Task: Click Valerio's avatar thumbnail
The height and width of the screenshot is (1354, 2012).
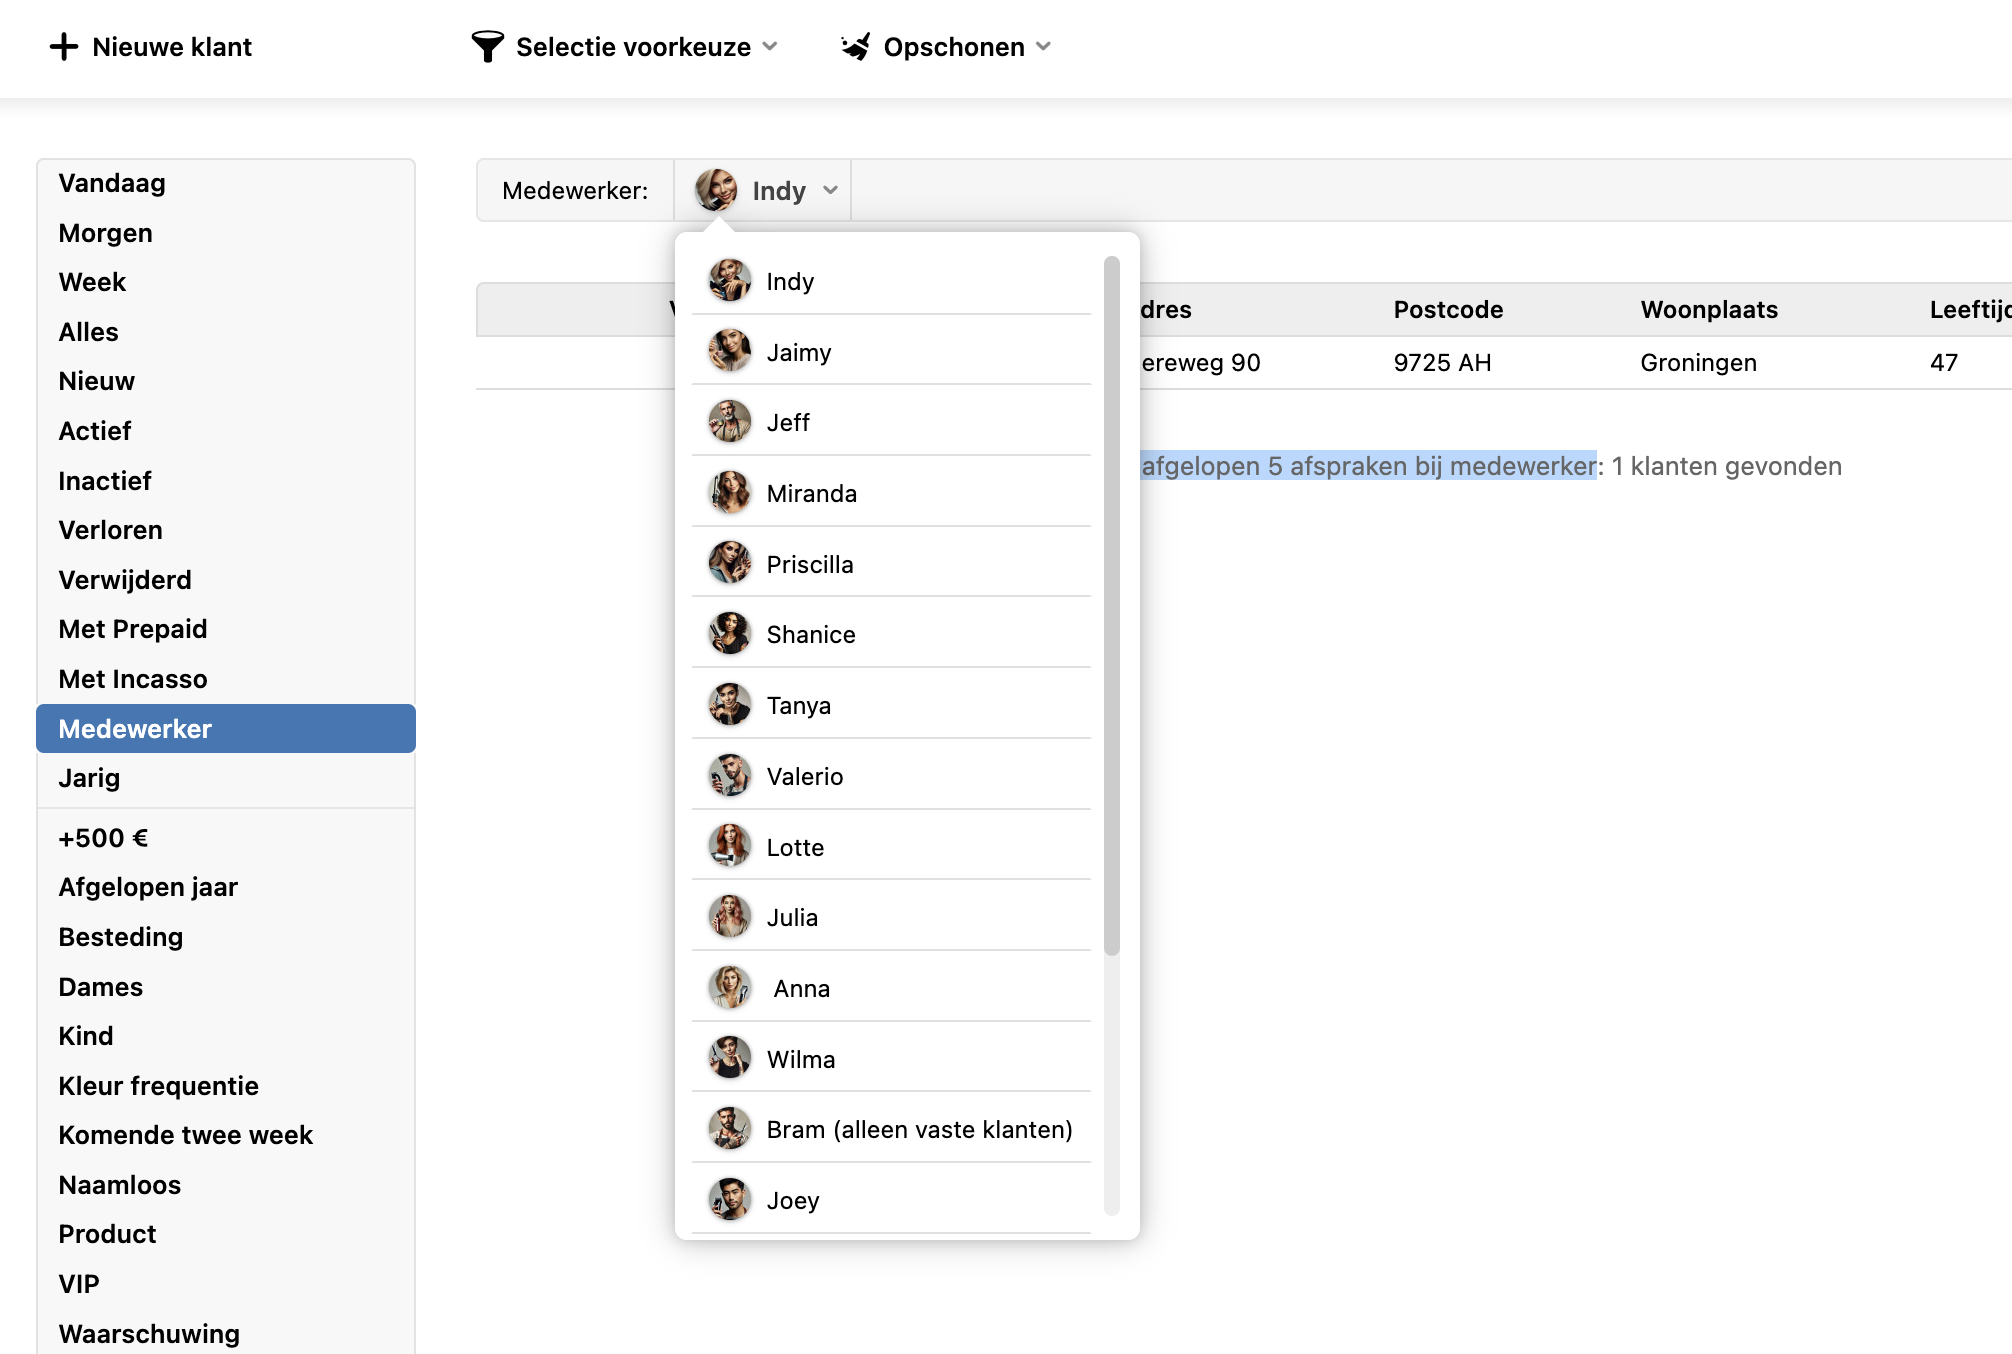Action: pyautogui.click(x=730, y=776)
